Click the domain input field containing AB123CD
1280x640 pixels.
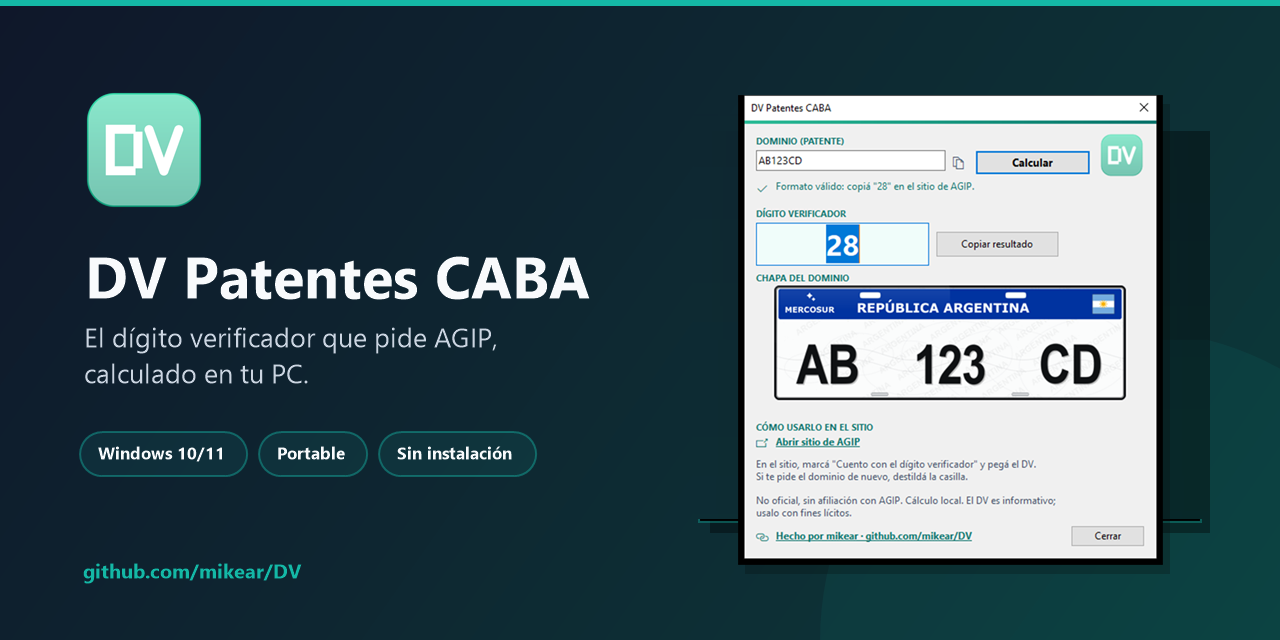[x=850, y=161]
